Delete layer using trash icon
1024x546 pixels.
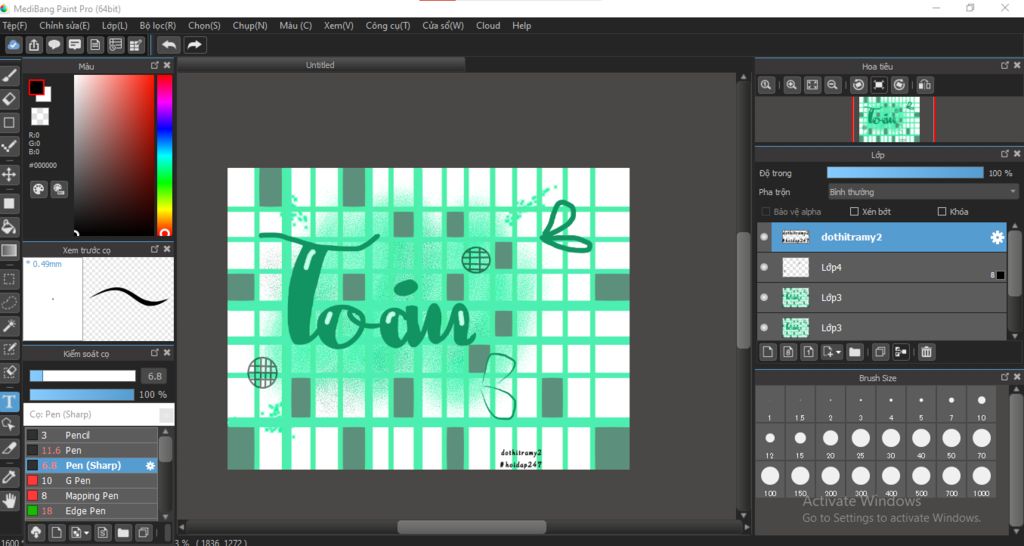pos(926,352)
